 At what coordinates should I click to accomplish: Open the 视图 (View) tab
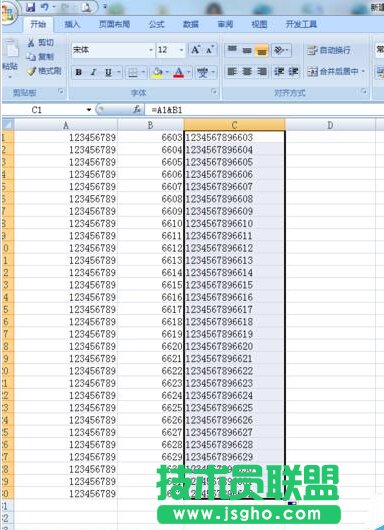[x=259, y=24]
